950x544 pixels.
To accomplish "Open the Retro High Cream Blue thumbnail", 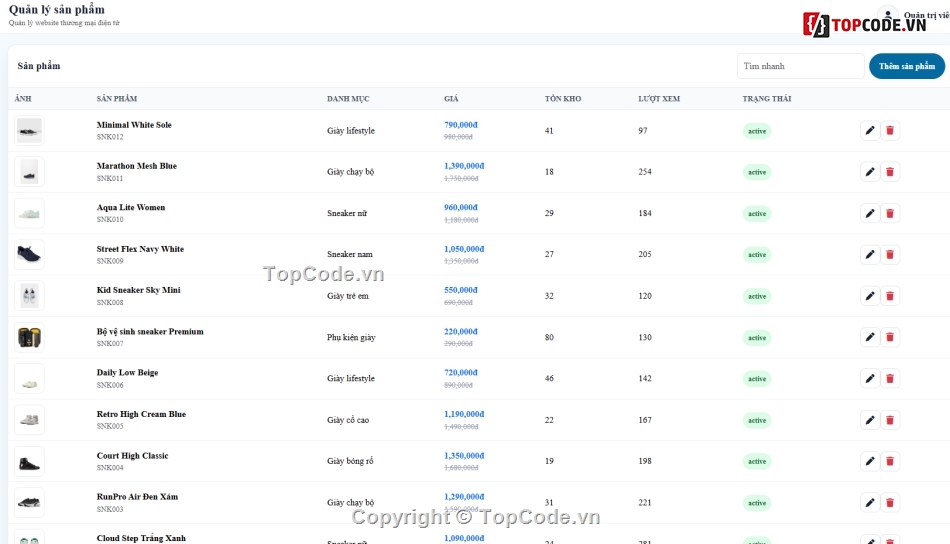I will pos(29,420).
